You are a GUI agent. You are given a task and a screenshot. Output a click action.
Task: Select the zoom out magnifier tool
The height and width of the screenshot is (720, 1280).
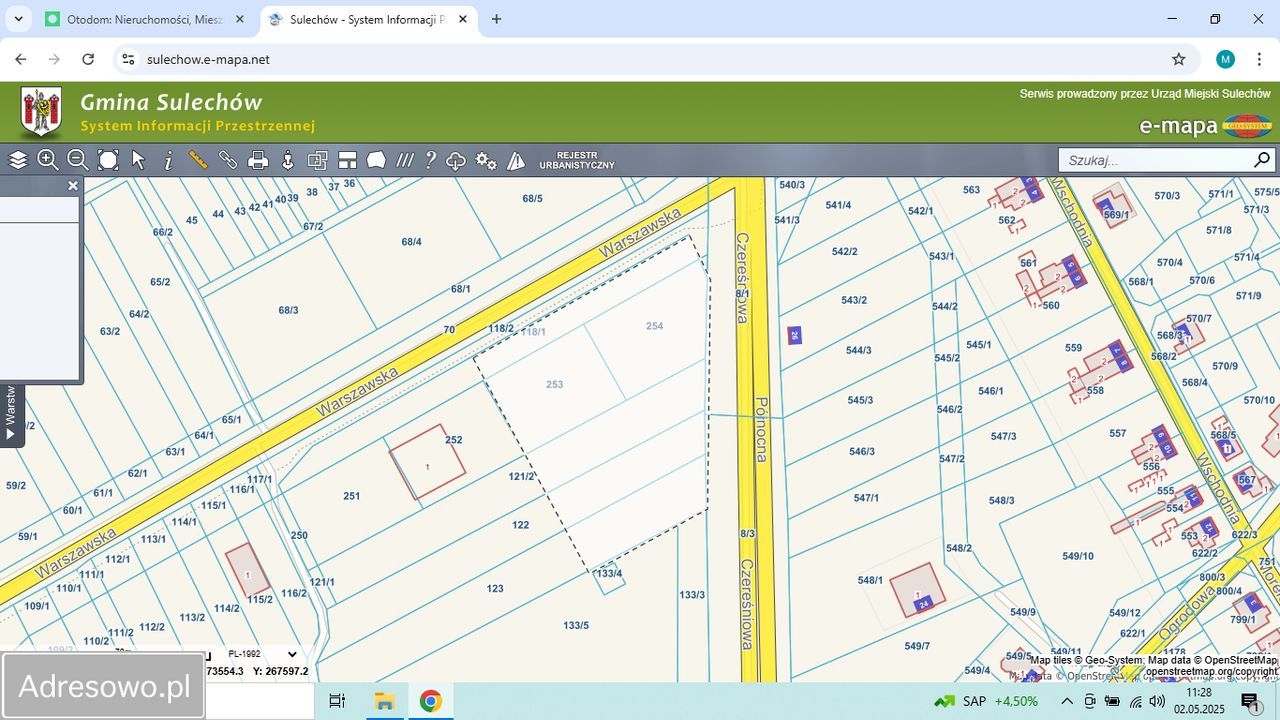pyautogui.click(x=78, y=160)
